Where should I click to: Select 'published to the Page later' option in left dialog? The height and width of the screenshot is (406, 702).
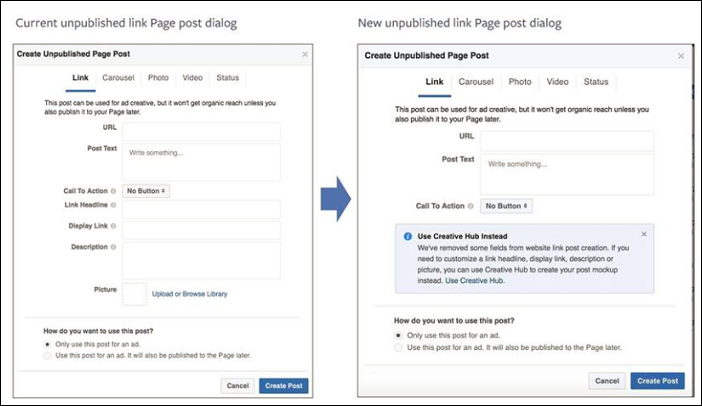48,355
